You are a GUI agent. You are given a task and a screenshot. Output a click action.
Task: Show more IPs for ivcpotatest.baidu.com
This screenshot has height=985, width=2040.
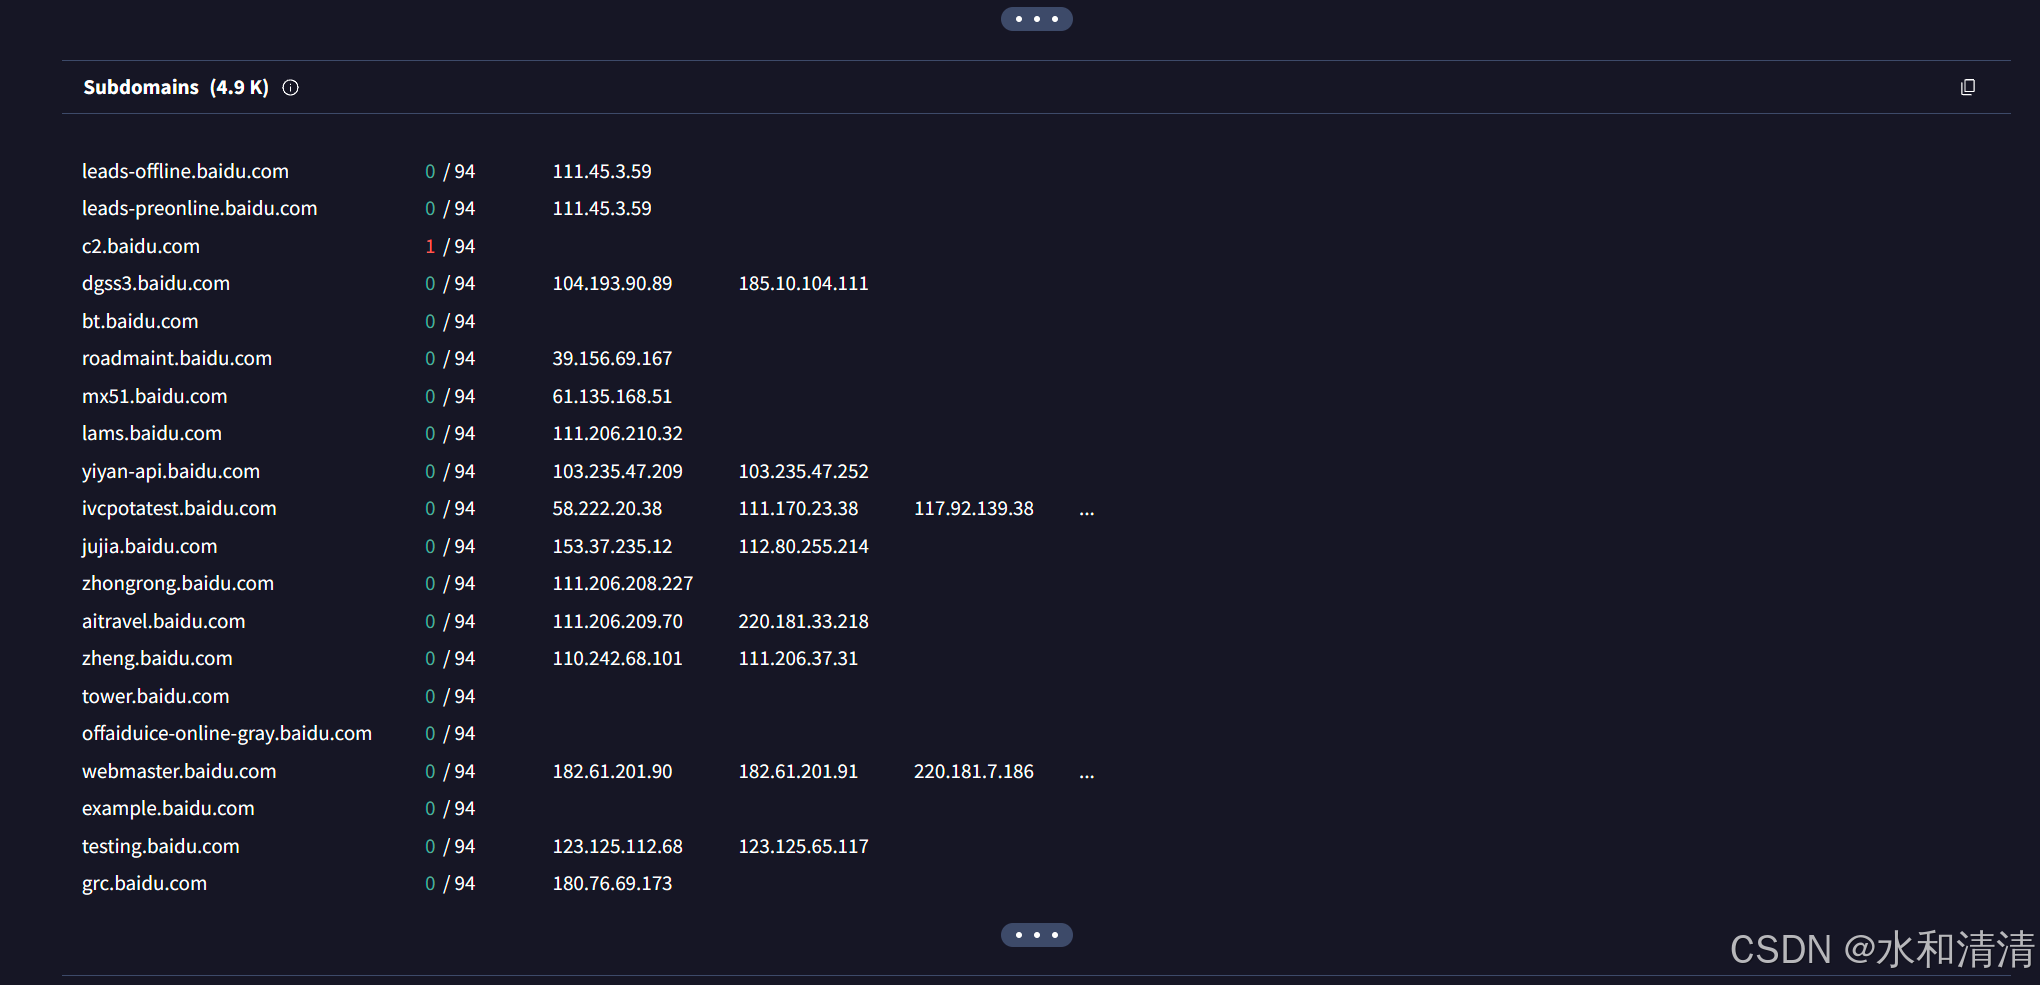click(1087, 511)
